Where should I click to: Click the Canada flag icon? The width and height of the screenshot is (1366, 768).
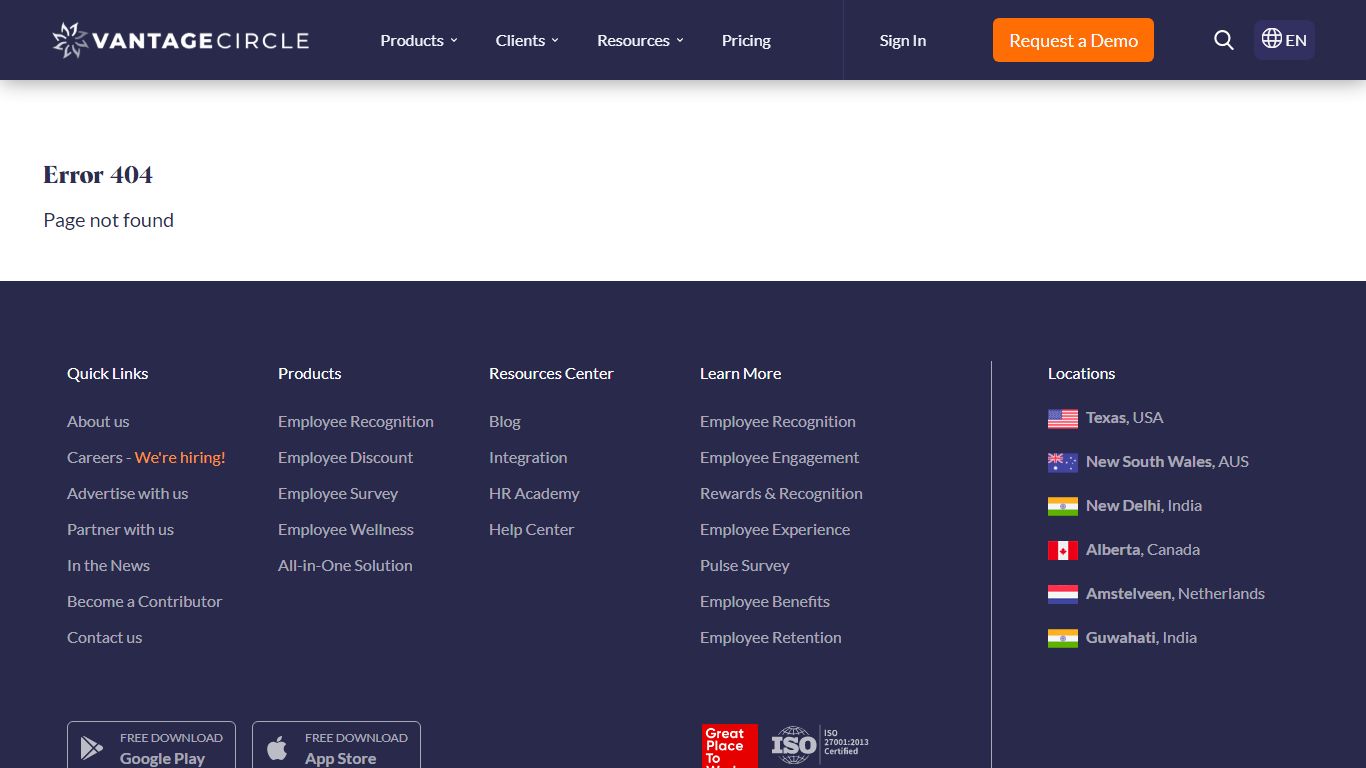[1063, 550]
